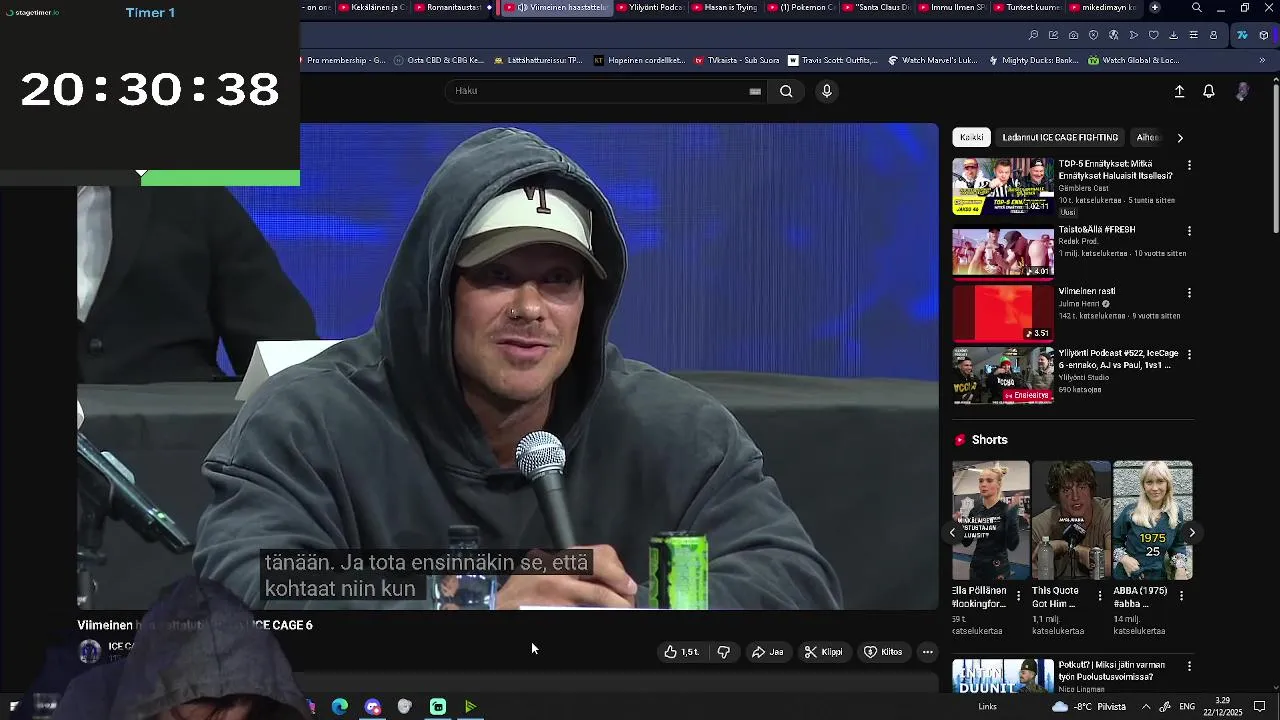Viewport: 1280px width, 720px height.
Task: Click the Jaa share button
Action: (x=768, y=652)
